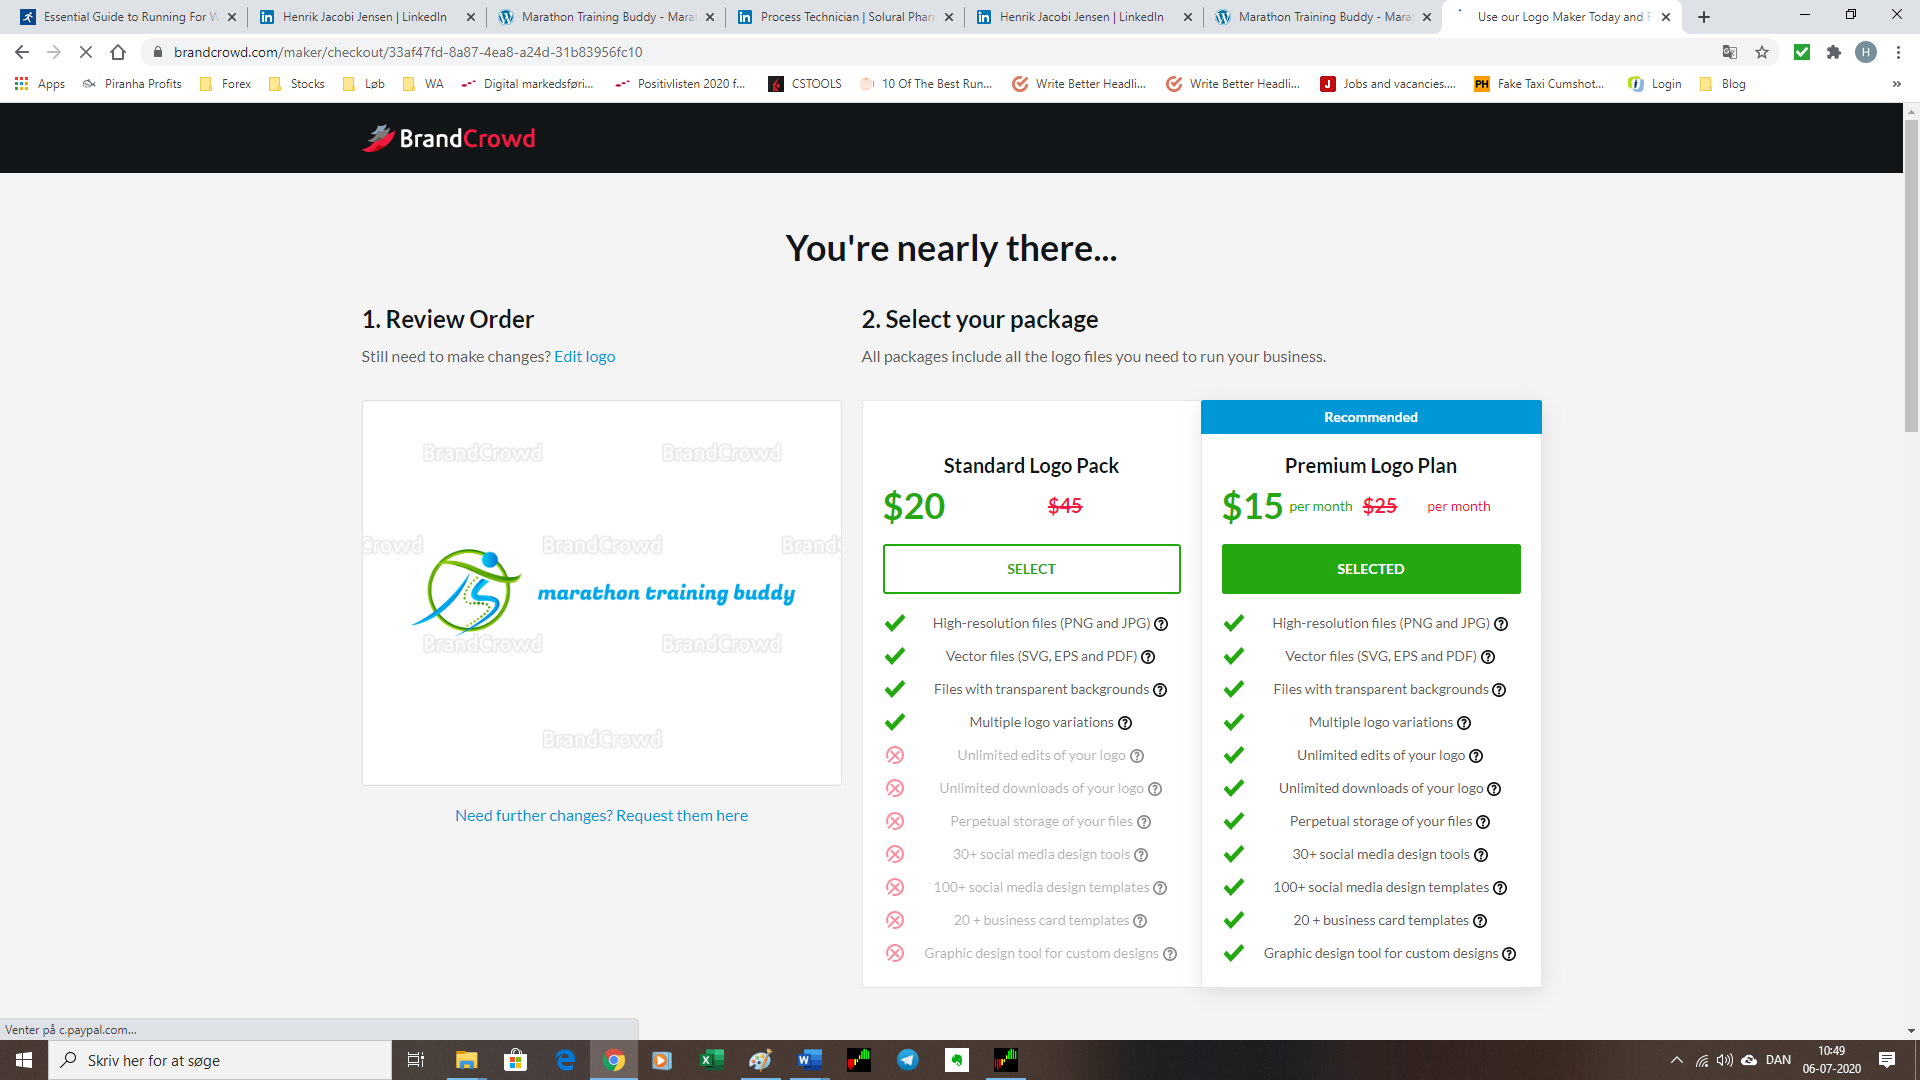Open help icon for Premium transparent backgrounds
The width and height of the screenshot is (1920, 1080).
[x=1499, y=690]
